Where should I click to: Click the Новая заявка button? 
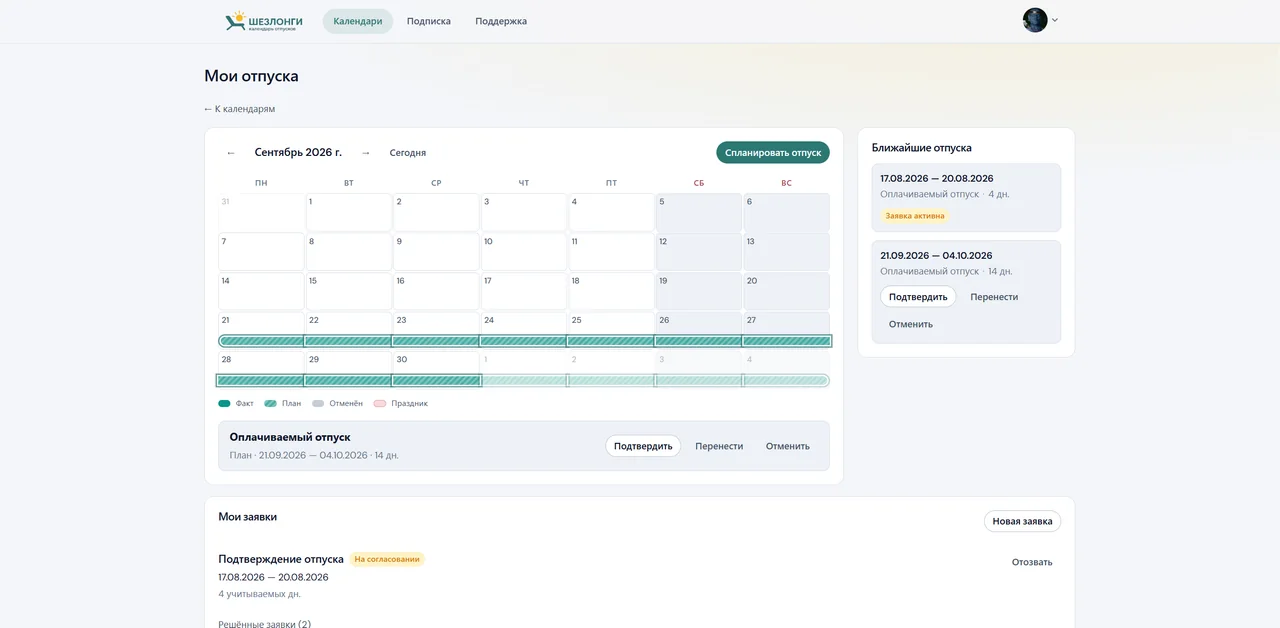pyautogui.click(x=1022, y=521)
